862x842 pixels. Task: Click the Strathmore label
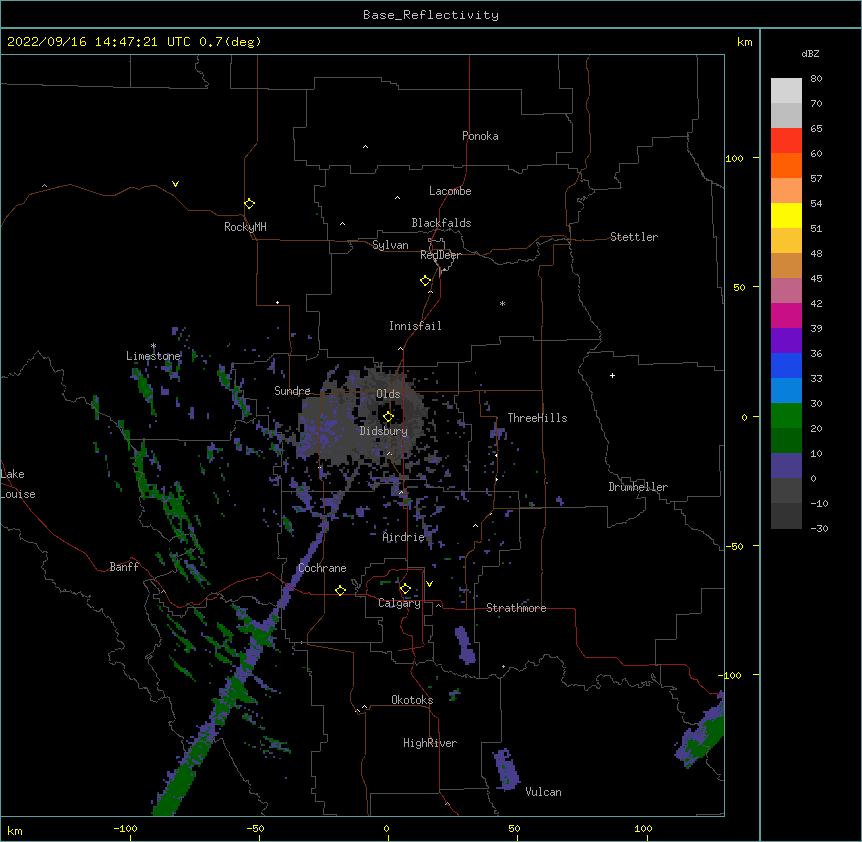(516, 608)
